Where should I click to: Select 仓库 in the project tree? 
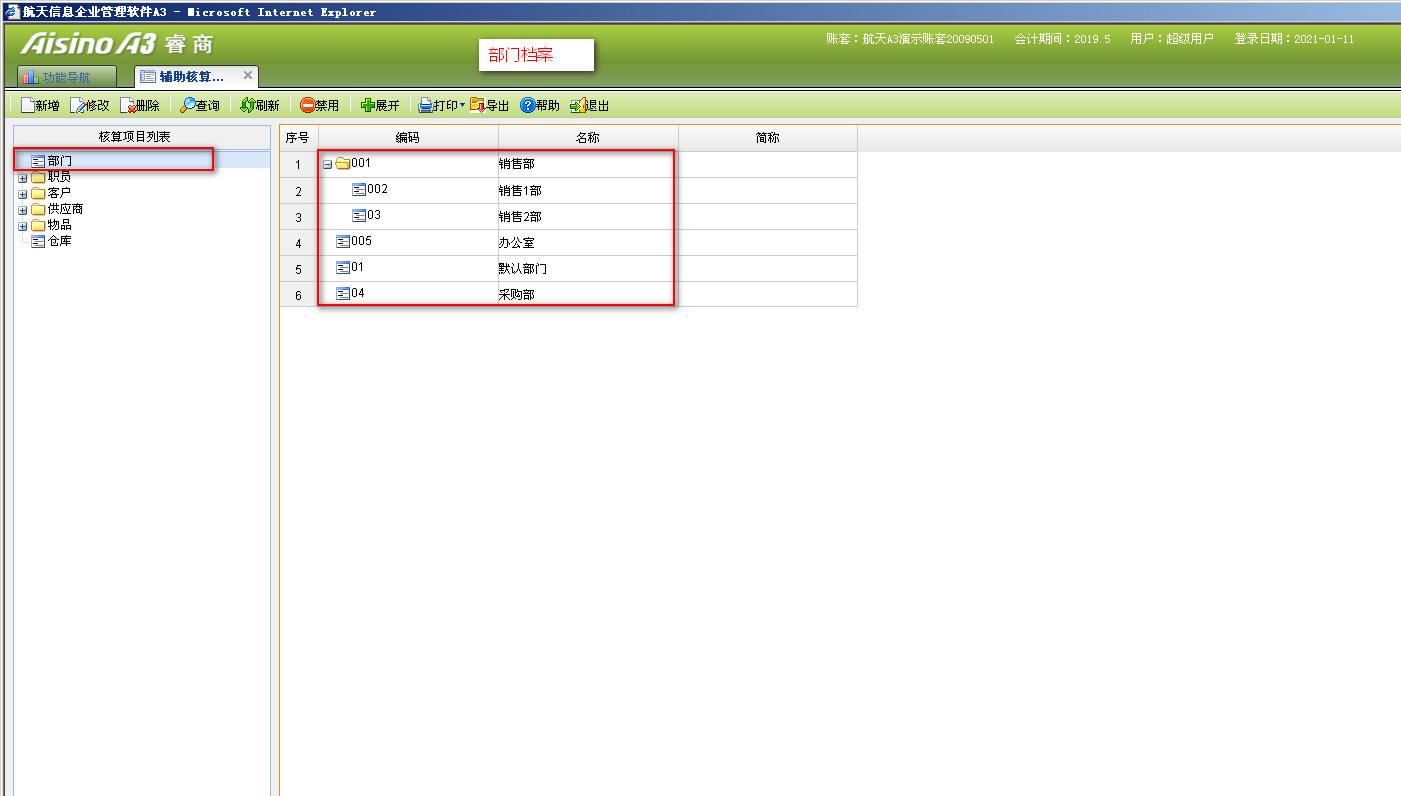(x=59, y=241)
